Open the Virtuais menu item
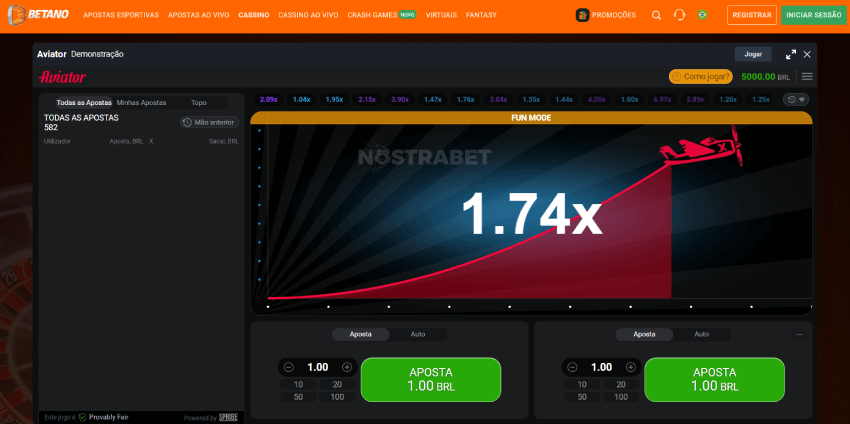Image resolution: width=850 pixels, height=424 pixels. [441, 15]
